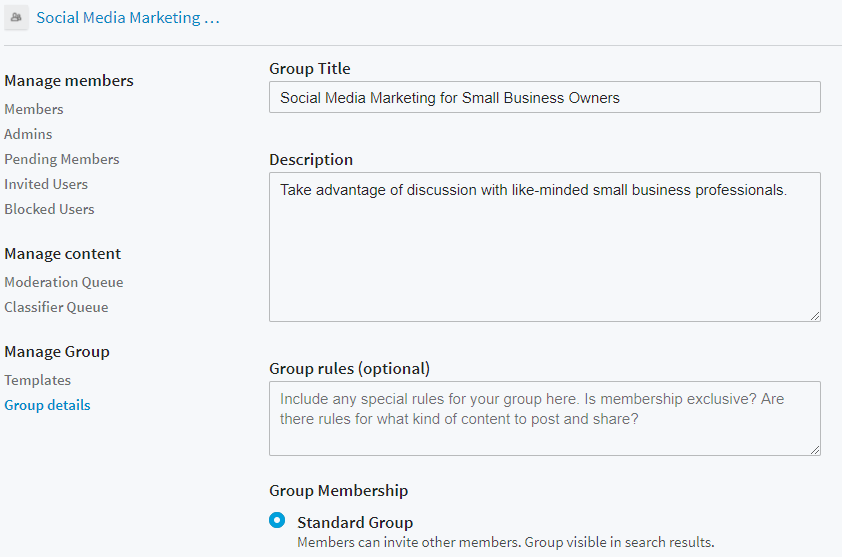
Task: Click the group avatar icon beside the title
Action: pyautogui.click(x=16, y=18)
